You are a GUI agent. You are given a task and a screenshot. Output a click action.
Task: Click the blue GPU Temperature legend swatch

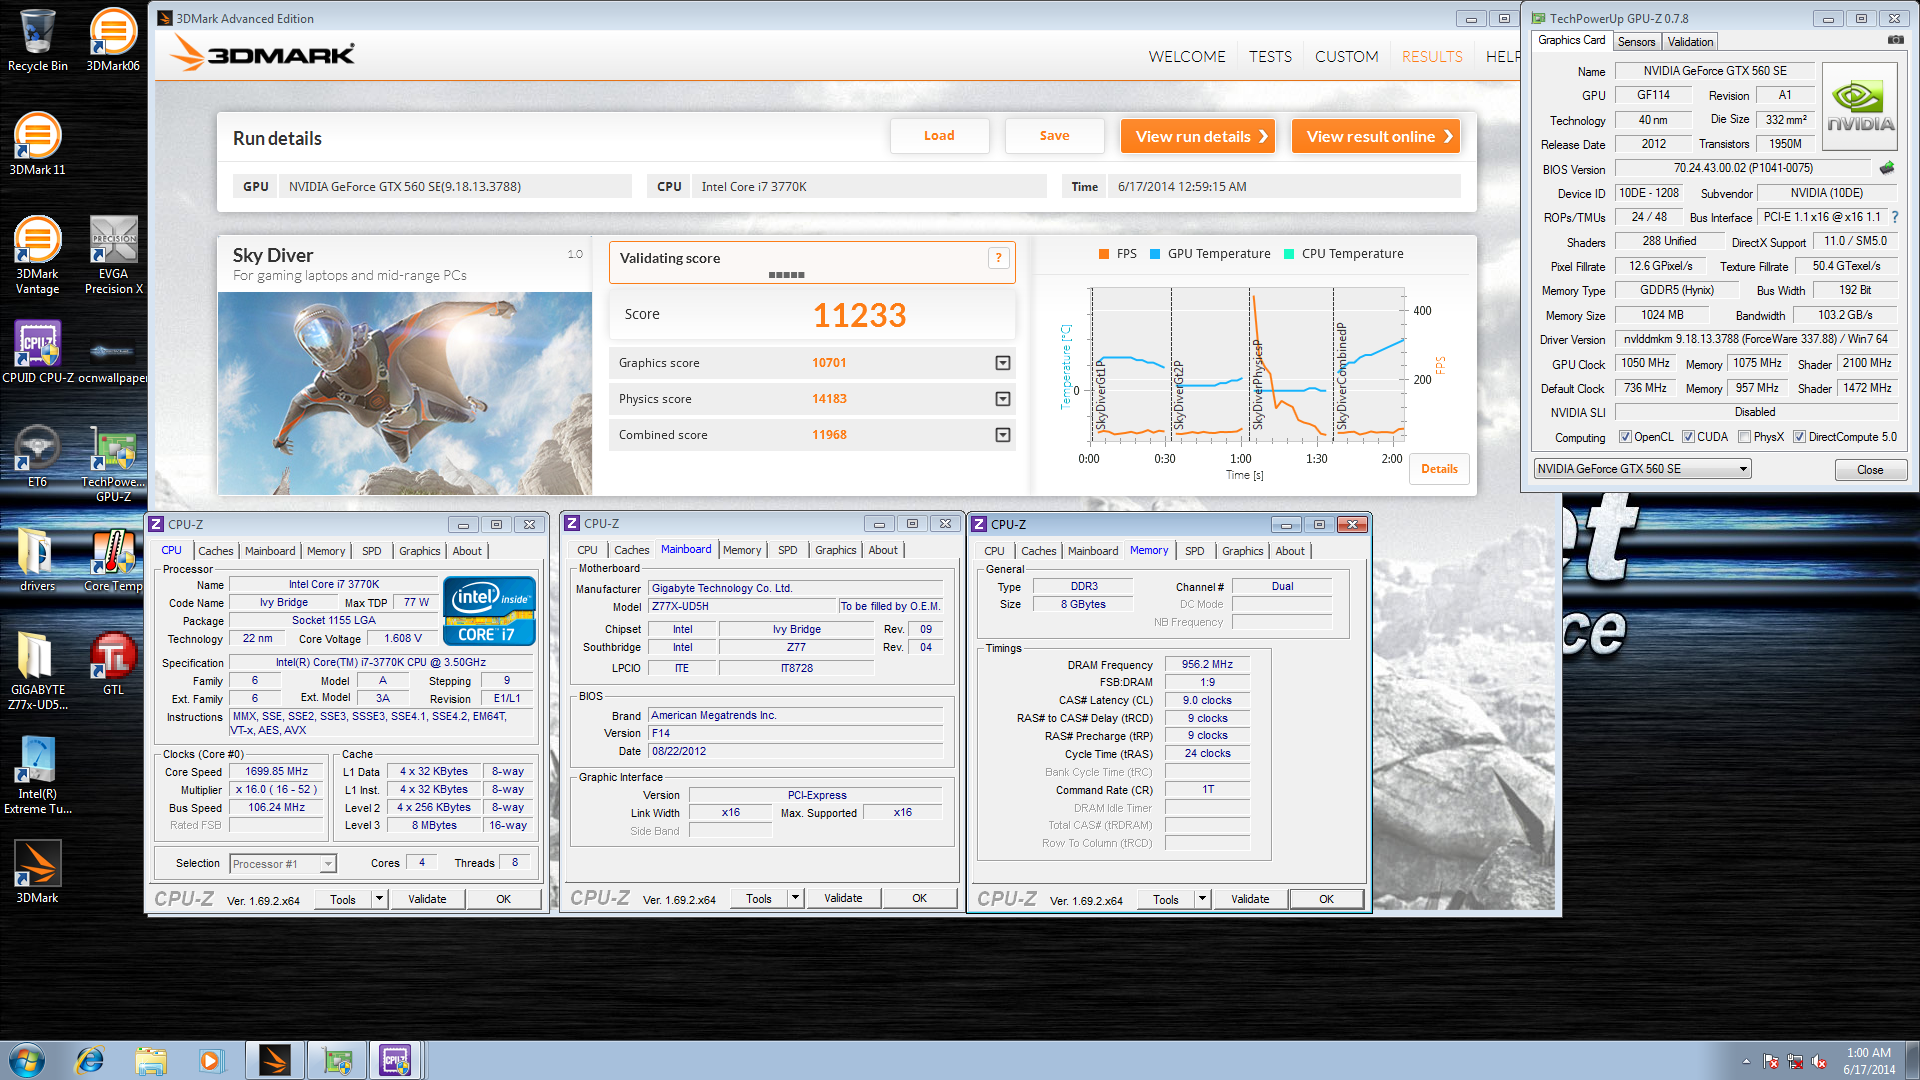coord(1155,254)
